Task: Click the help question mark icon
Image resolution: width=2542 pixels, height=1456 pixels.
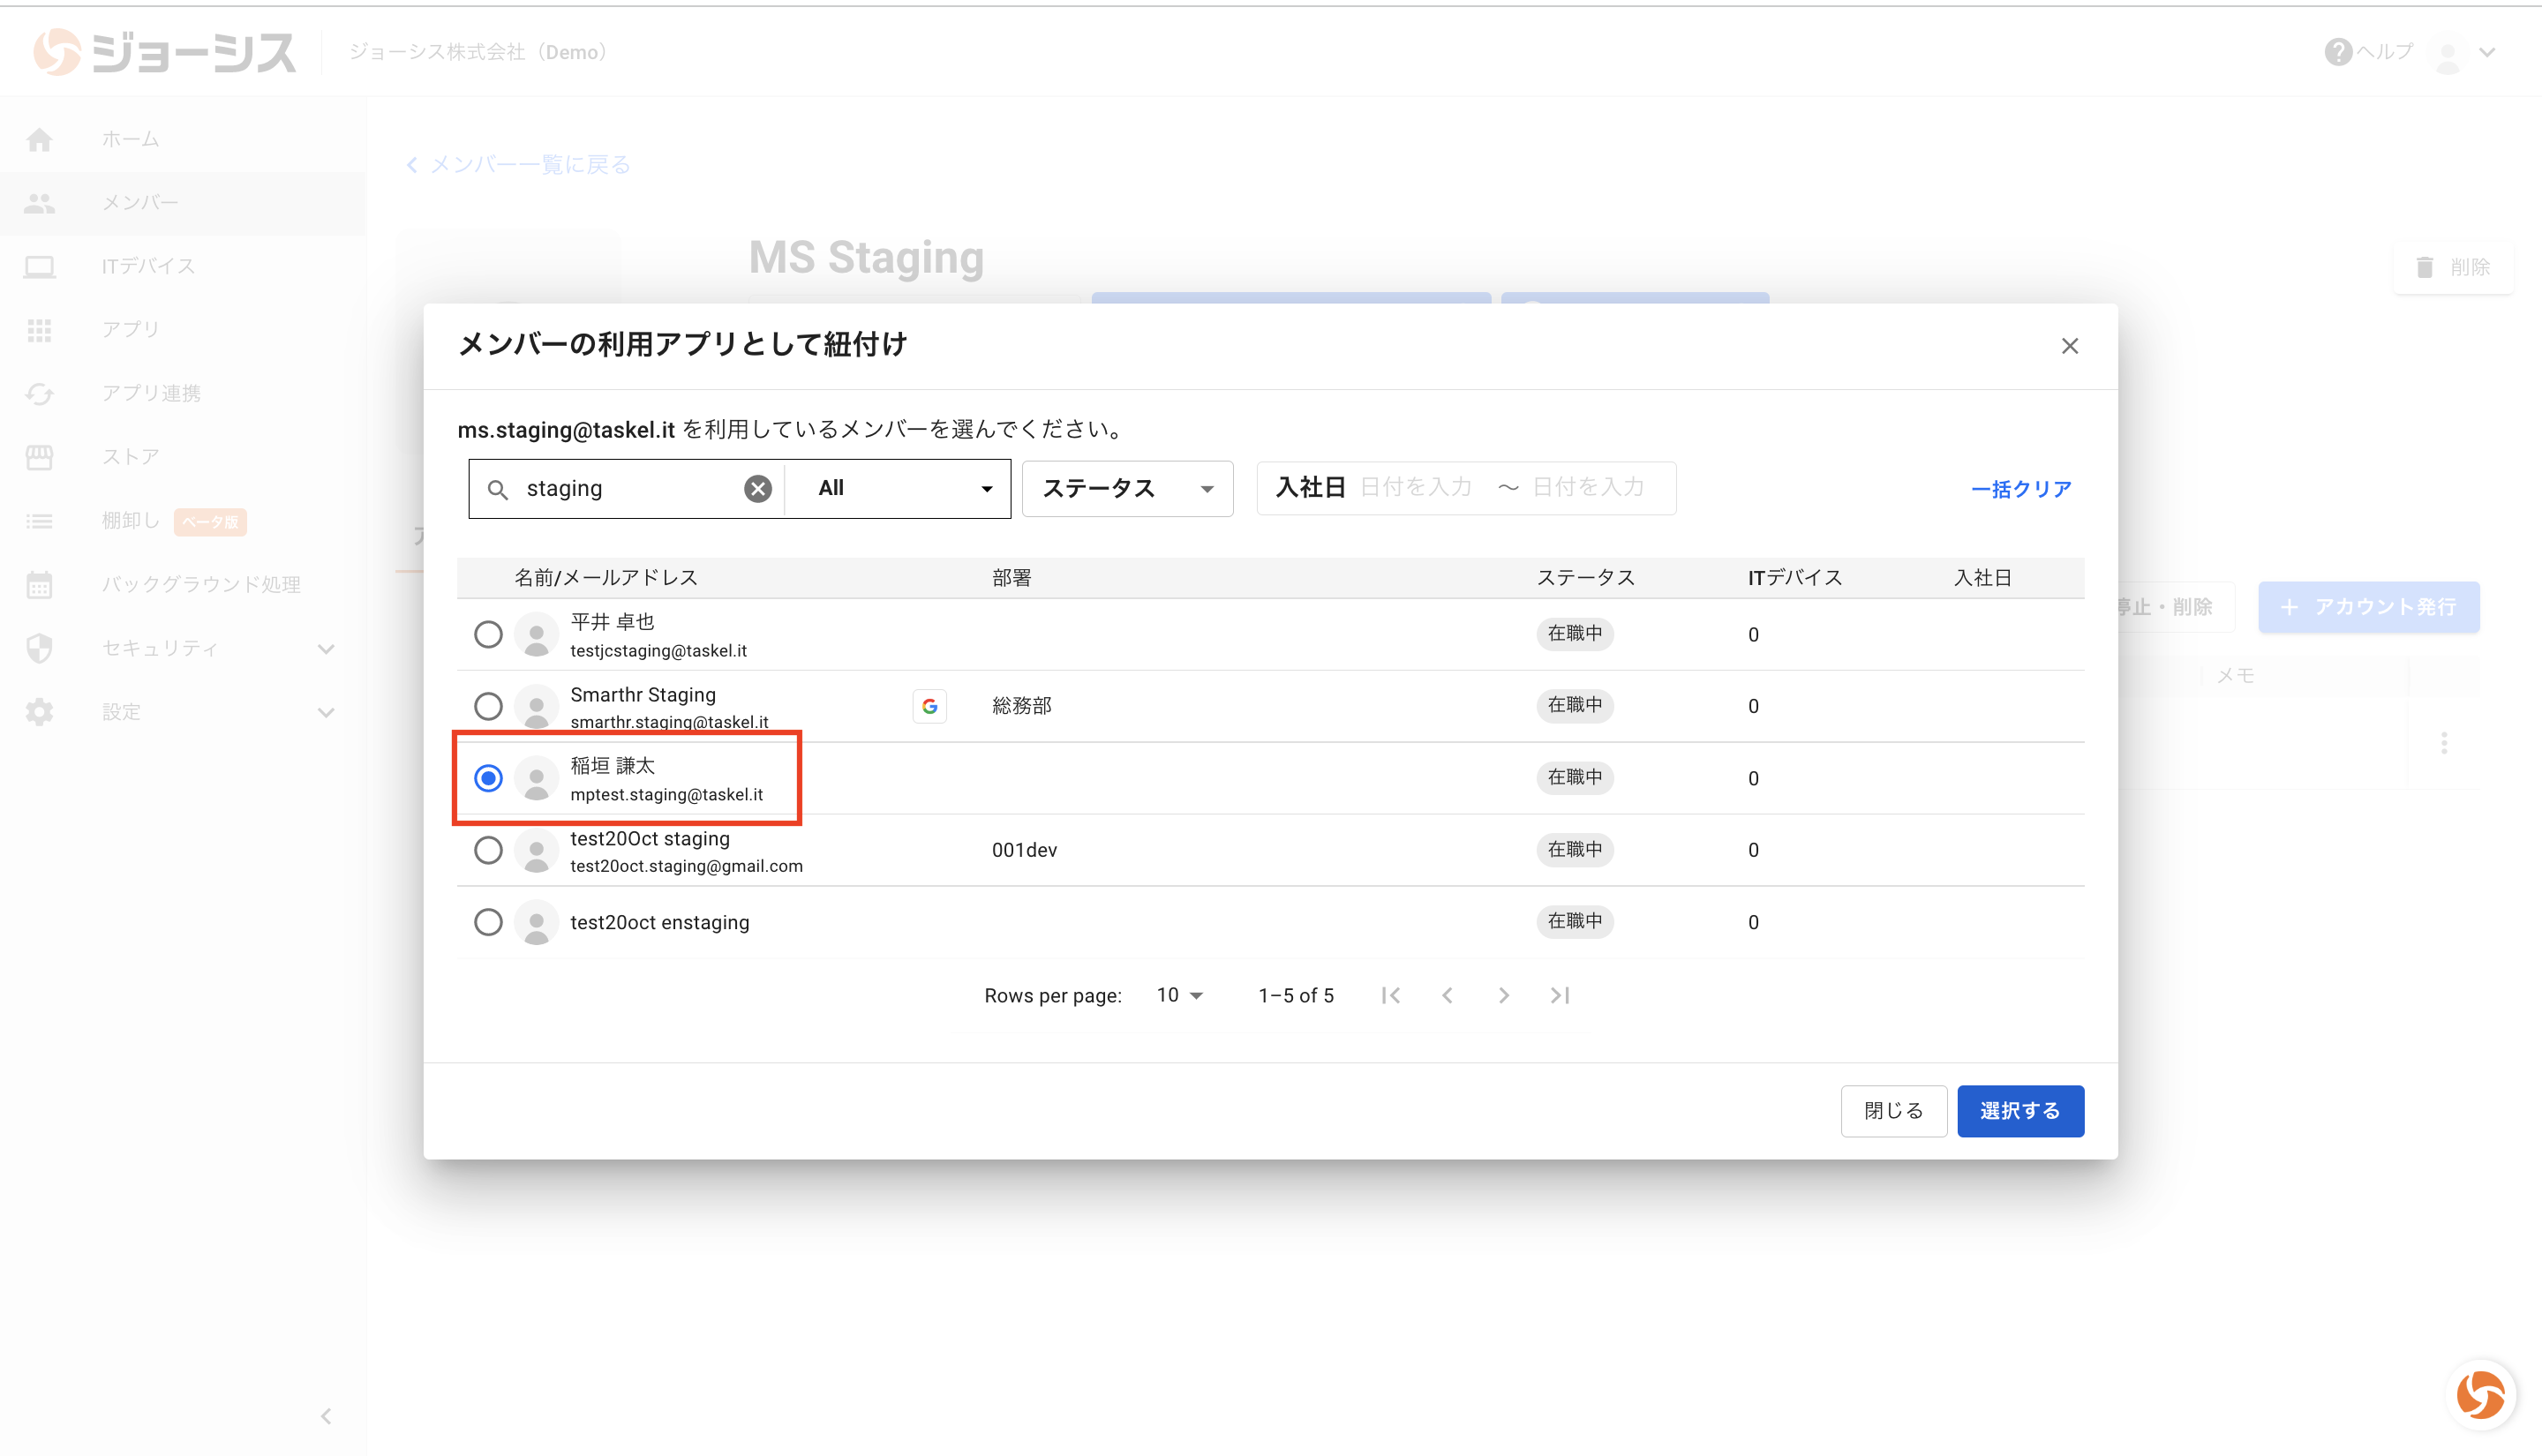Action: 2338,52
